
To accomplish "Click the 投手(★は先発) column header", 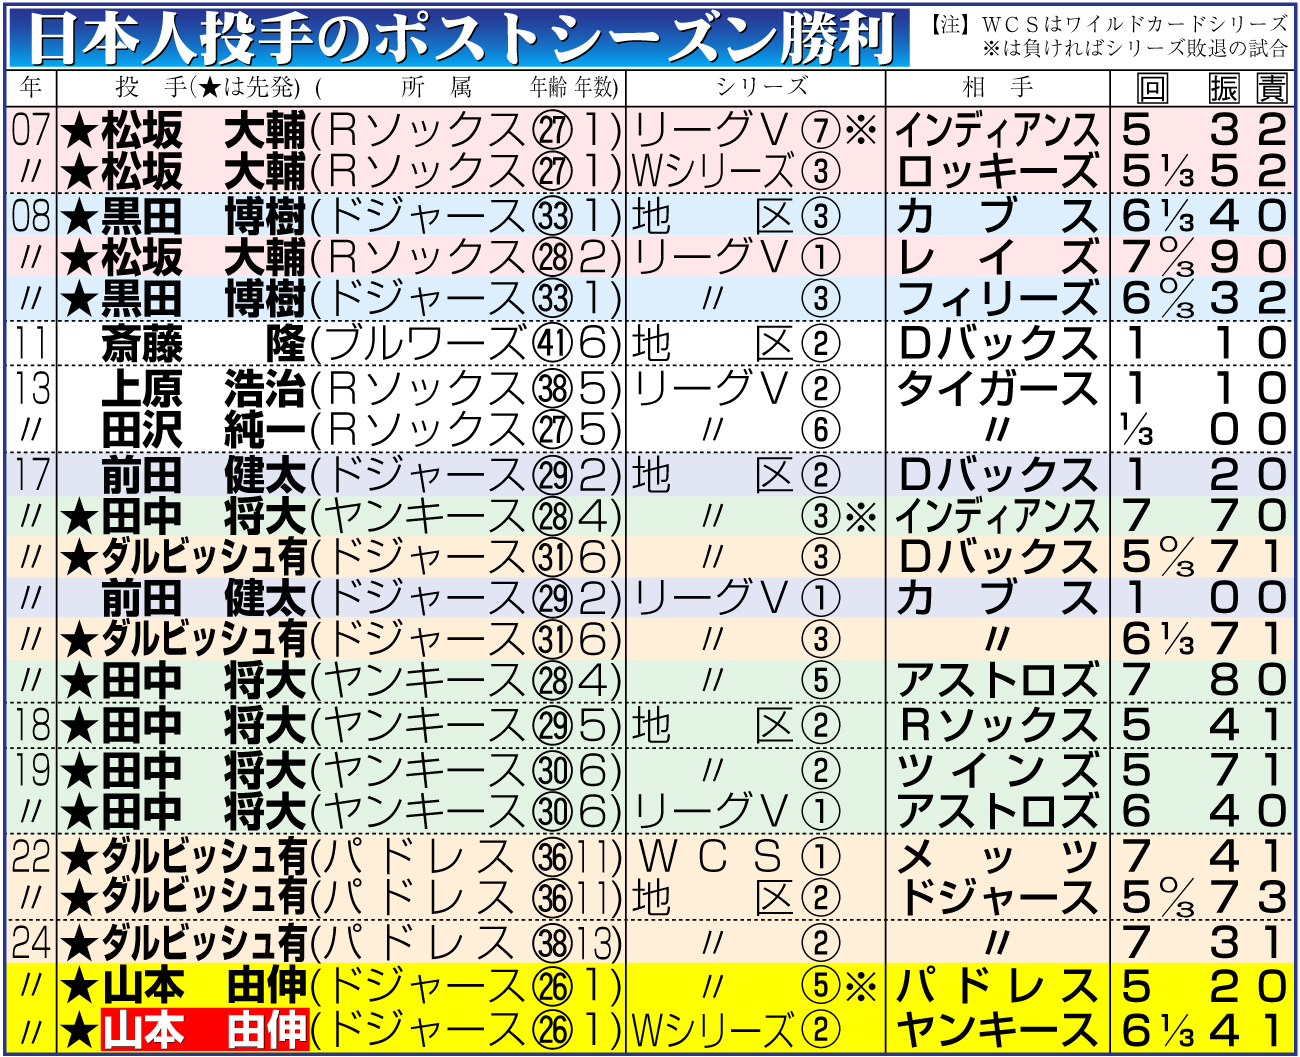I will pos(207,88).
